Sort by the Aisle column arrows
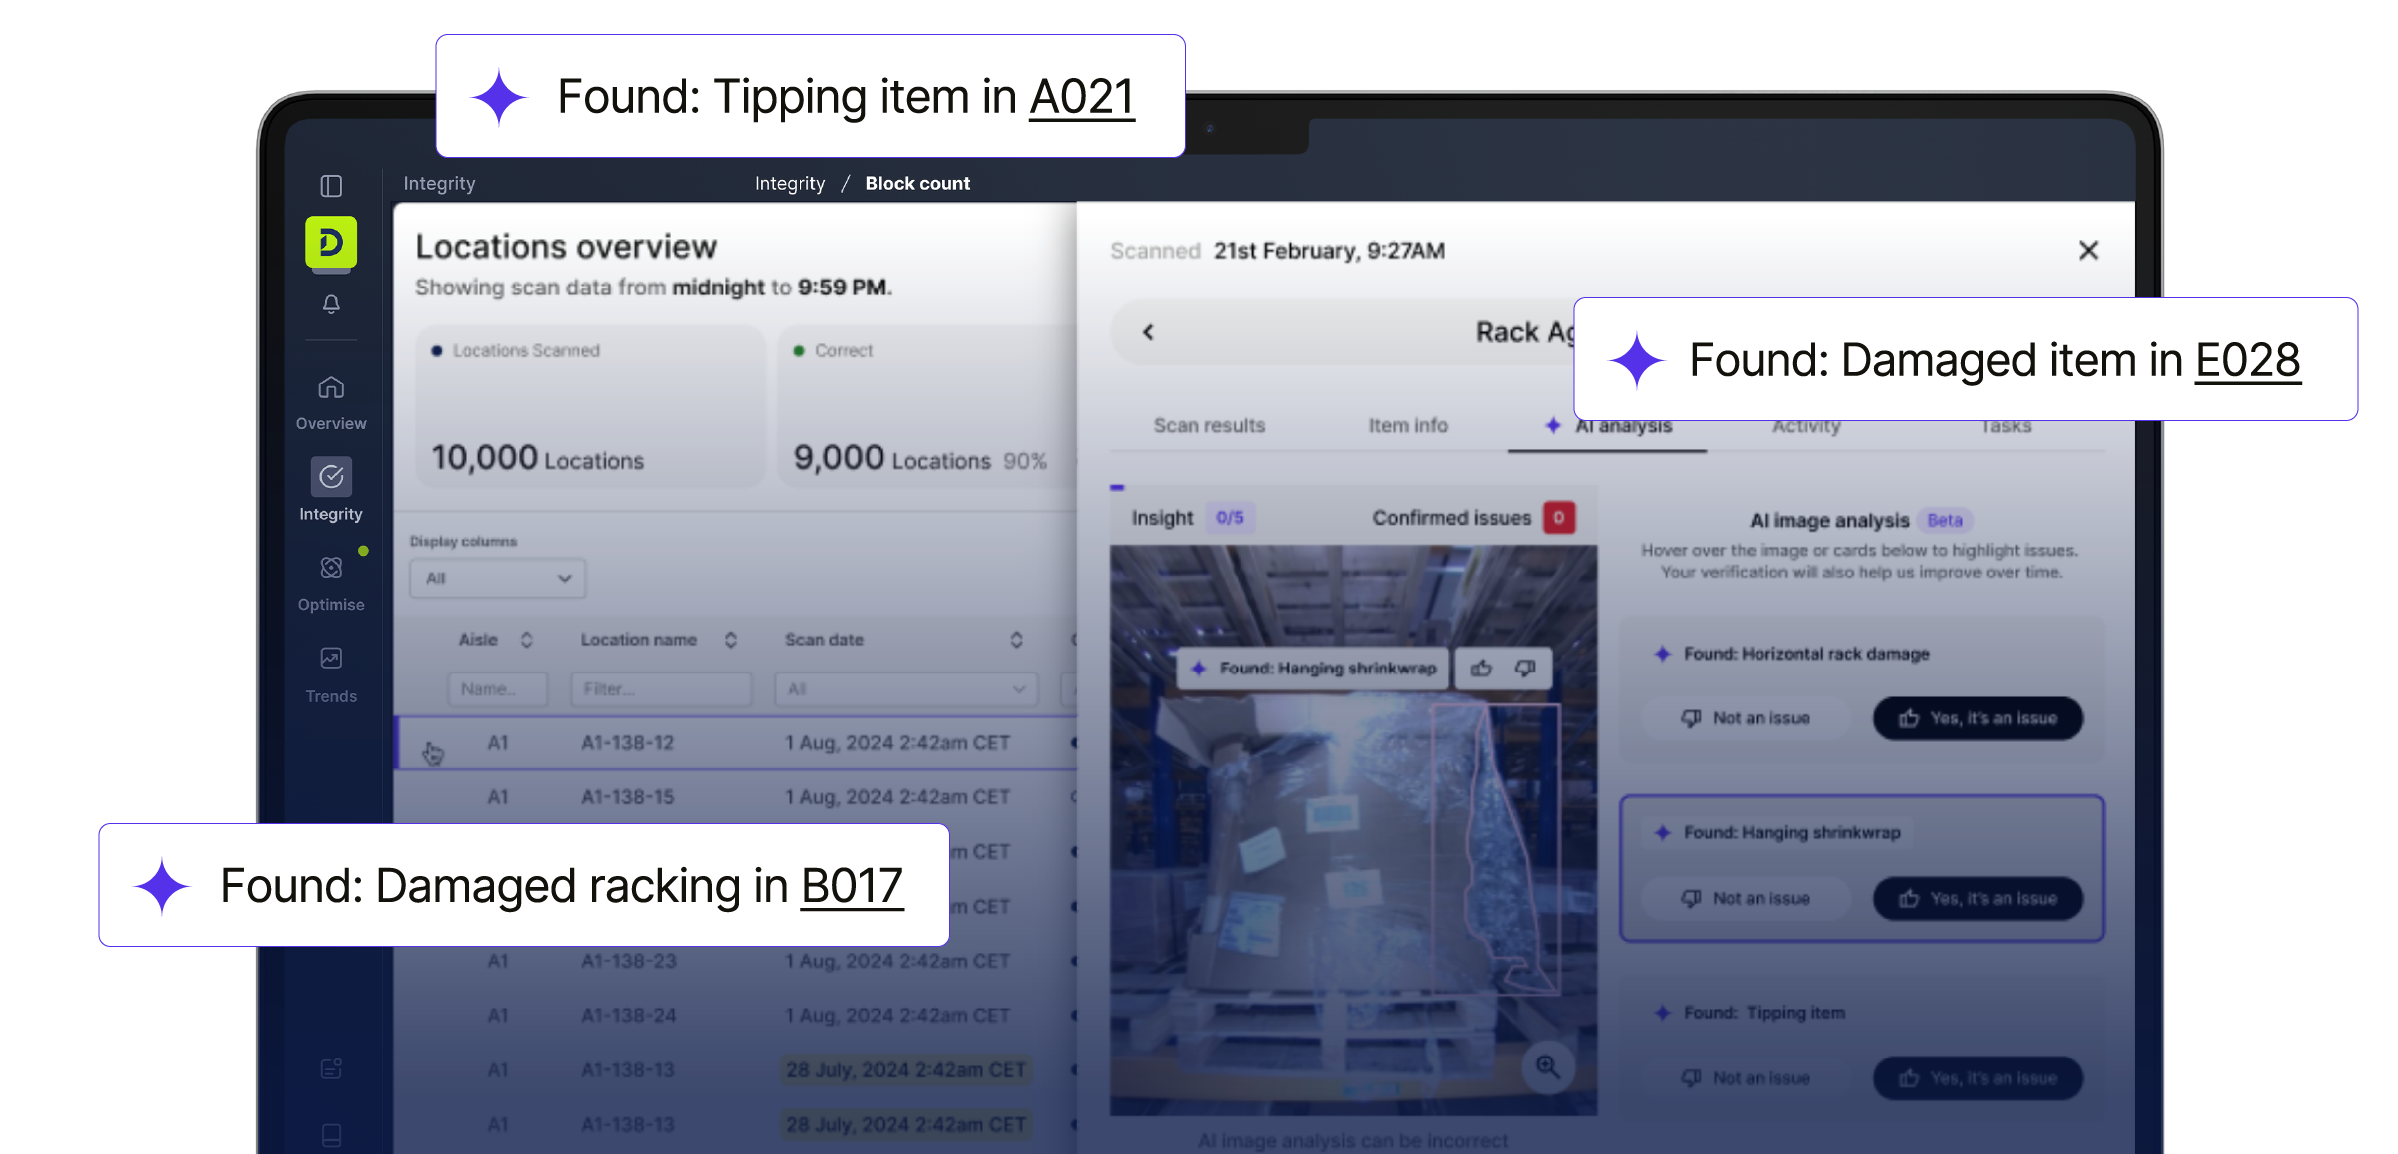 click(527, 640)
